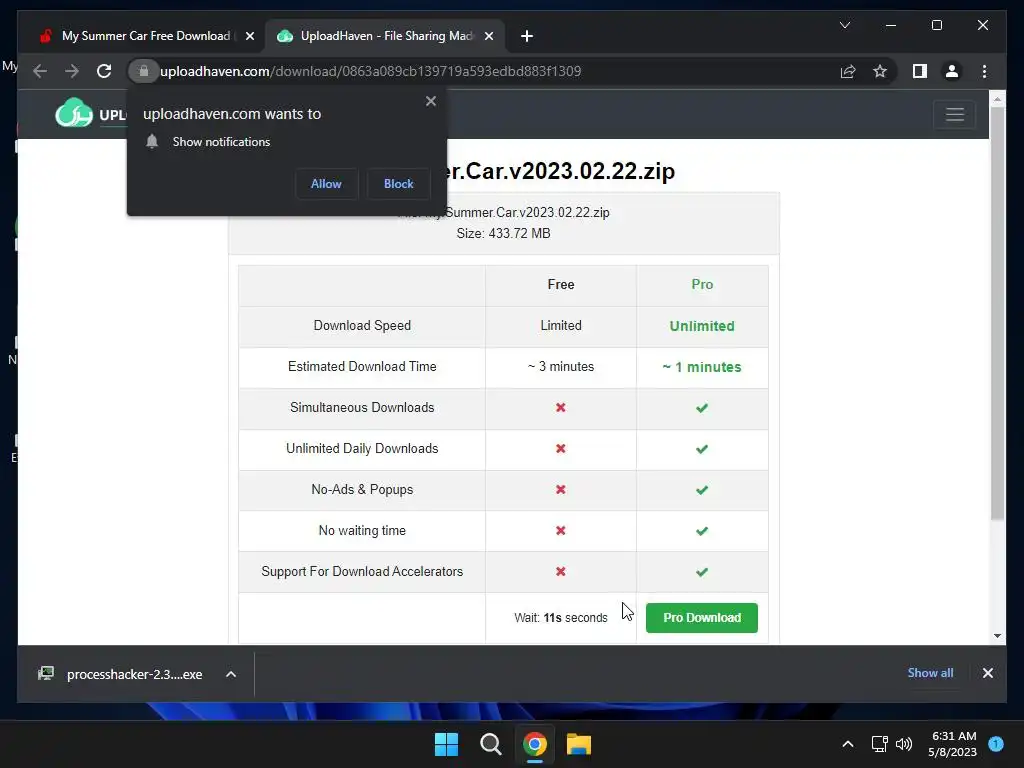Open the UploadHaven hamburger menu
Screen dimensions: 1024x768
tap(955, 114)
